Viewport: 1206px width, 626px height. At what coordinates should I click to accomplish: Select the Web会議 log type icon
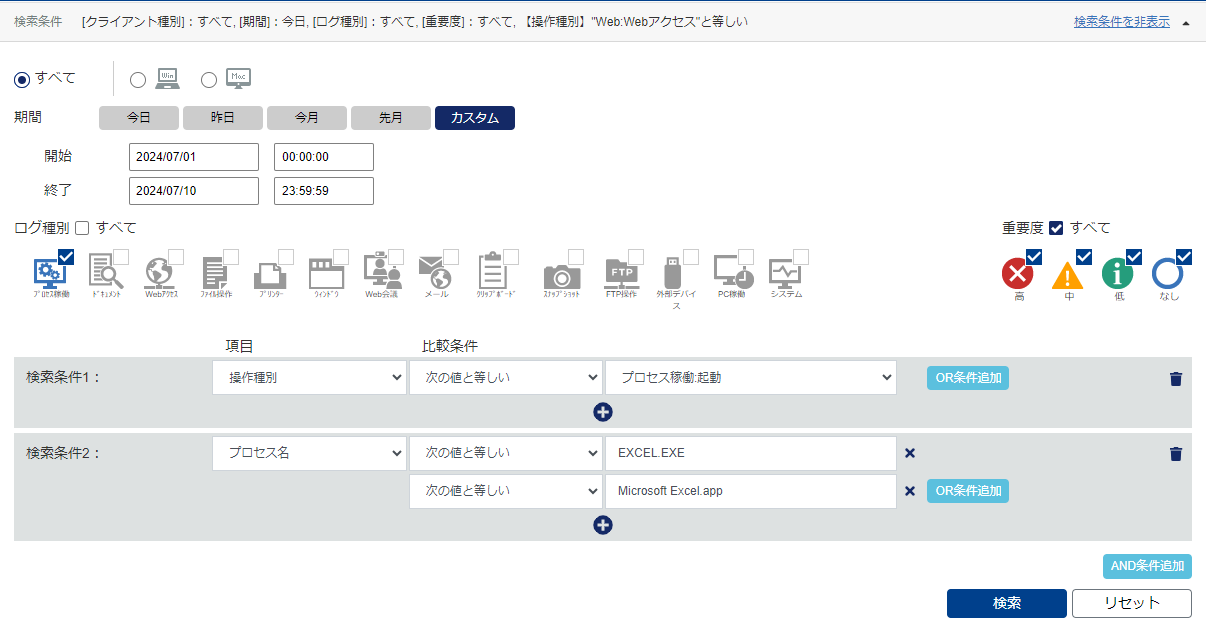381,272
